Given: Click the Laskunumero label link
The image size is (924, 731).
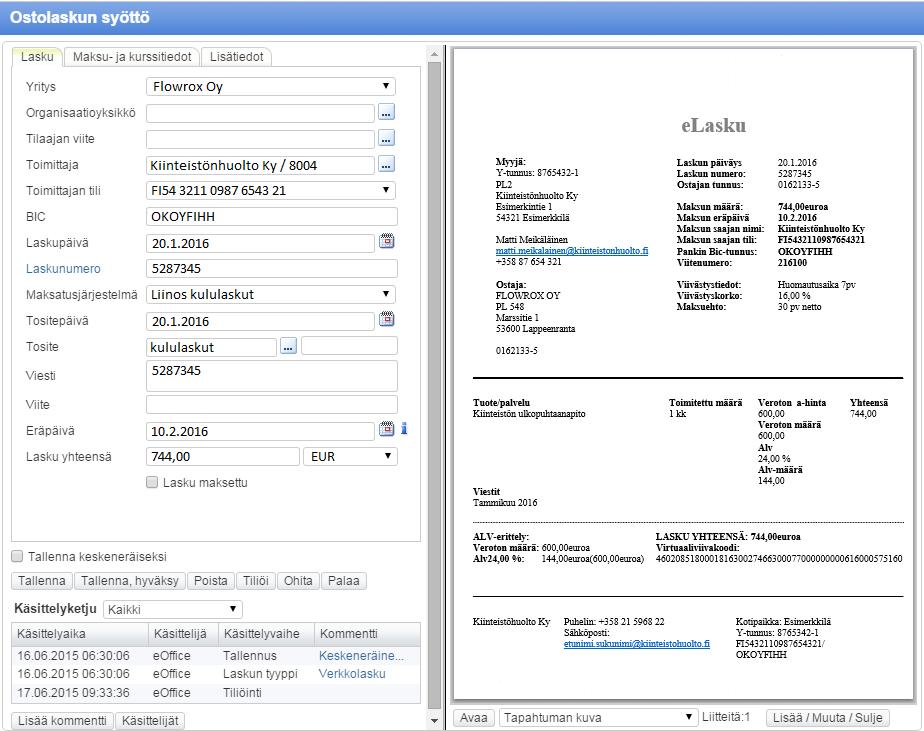Looking at the screenshot, I should point(63,268).
